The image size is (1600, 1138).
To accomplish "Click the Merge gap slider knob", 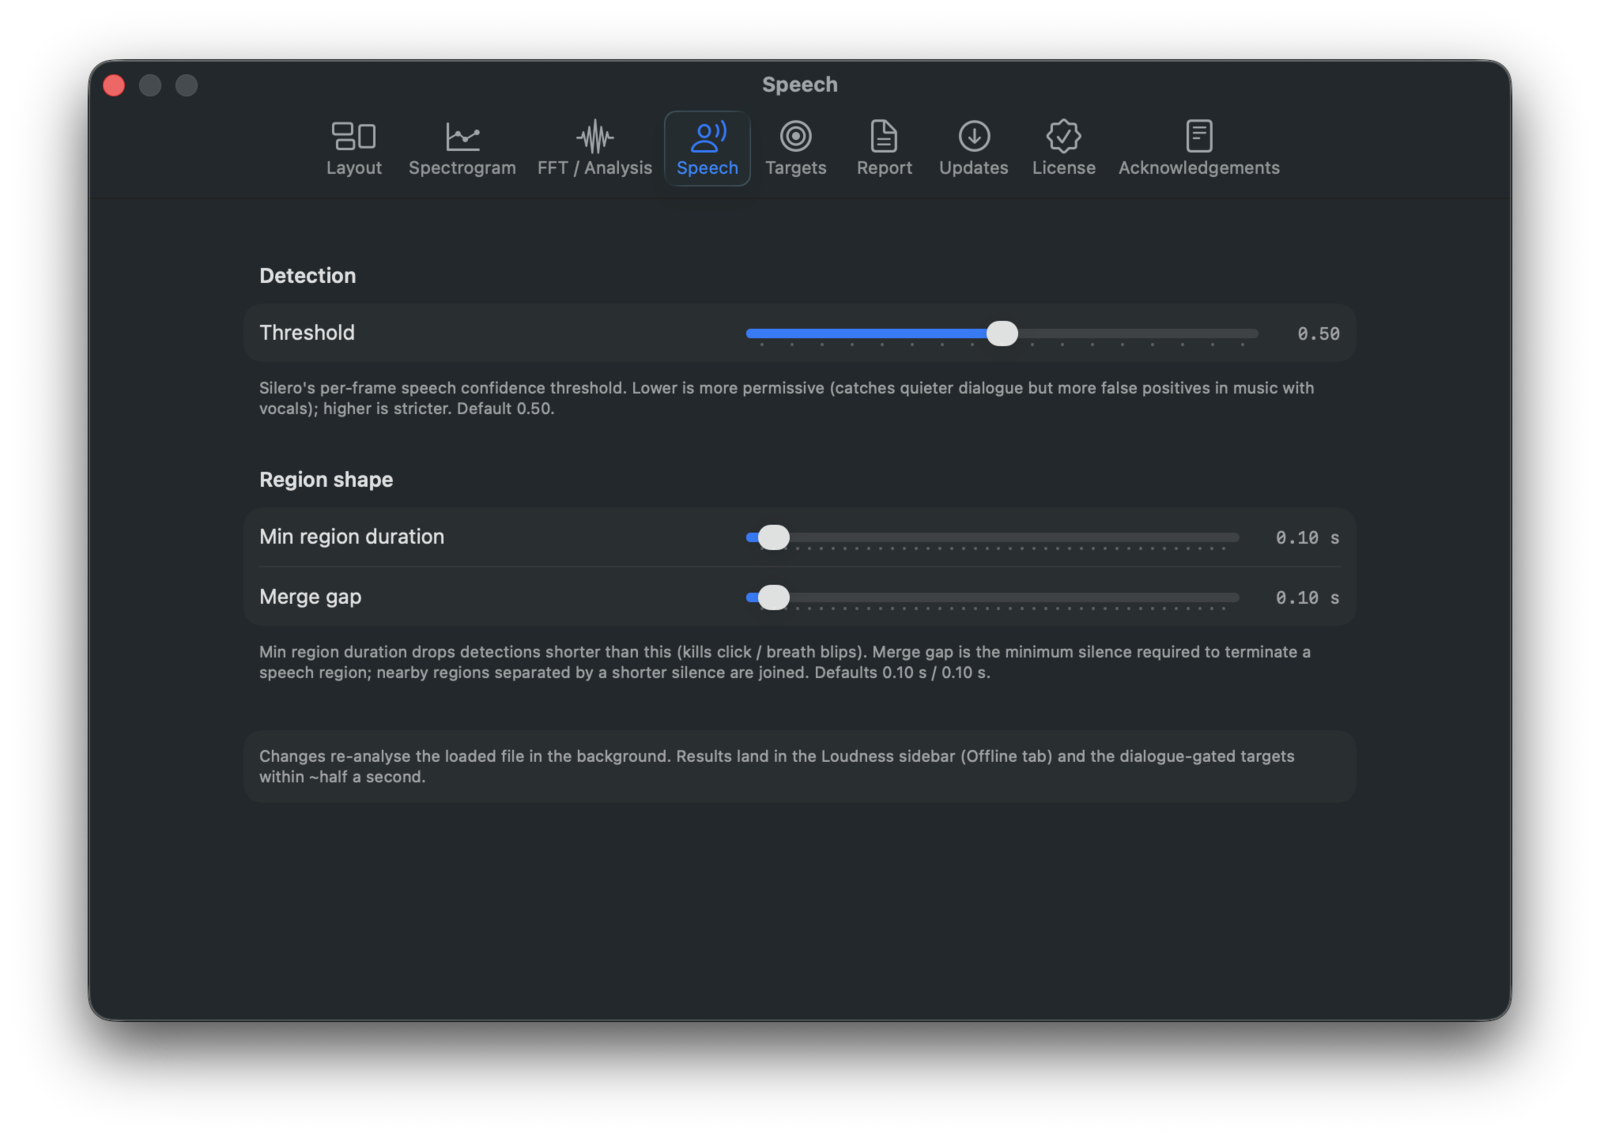I will [x=773, y=598].
